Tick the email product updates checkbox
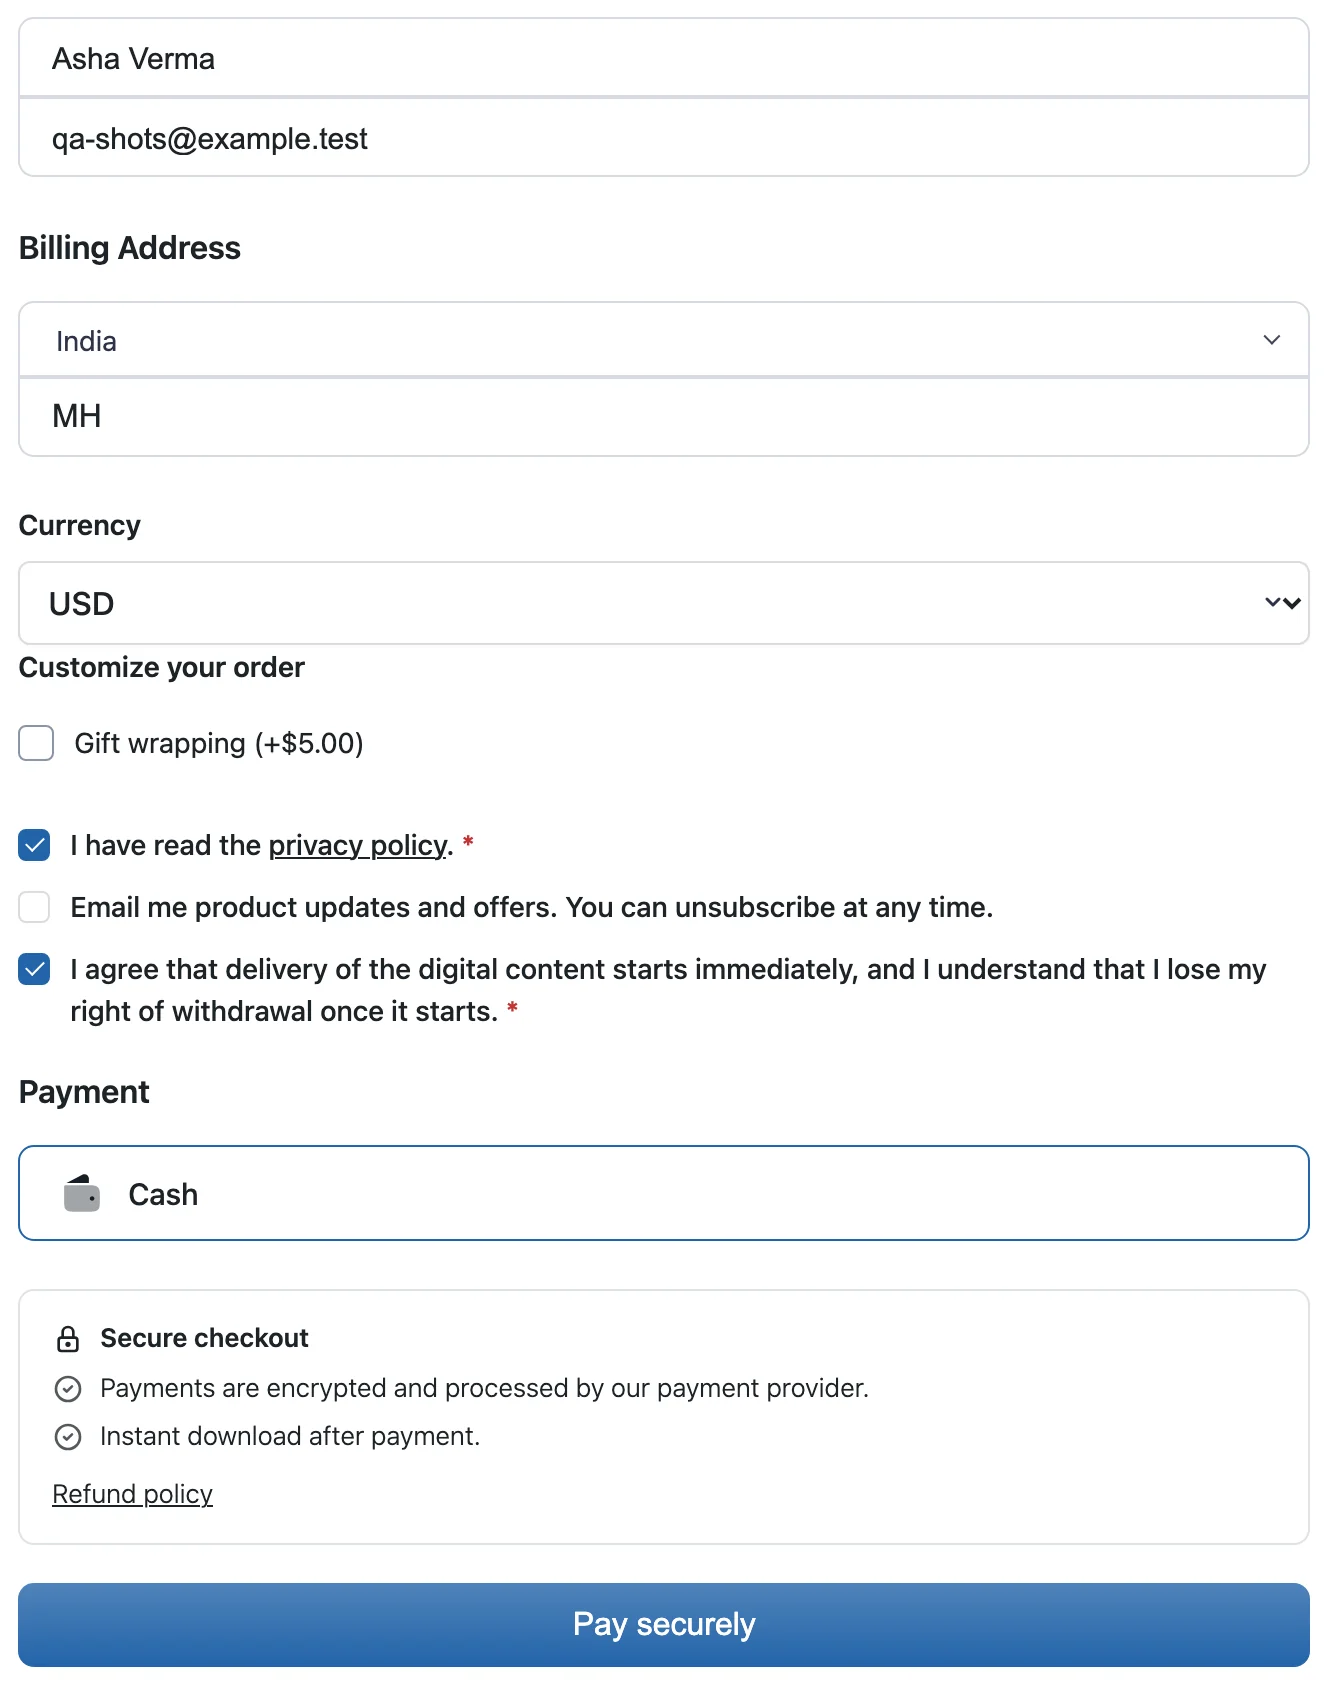The image size is (1330, 1685). pos(34,907)
